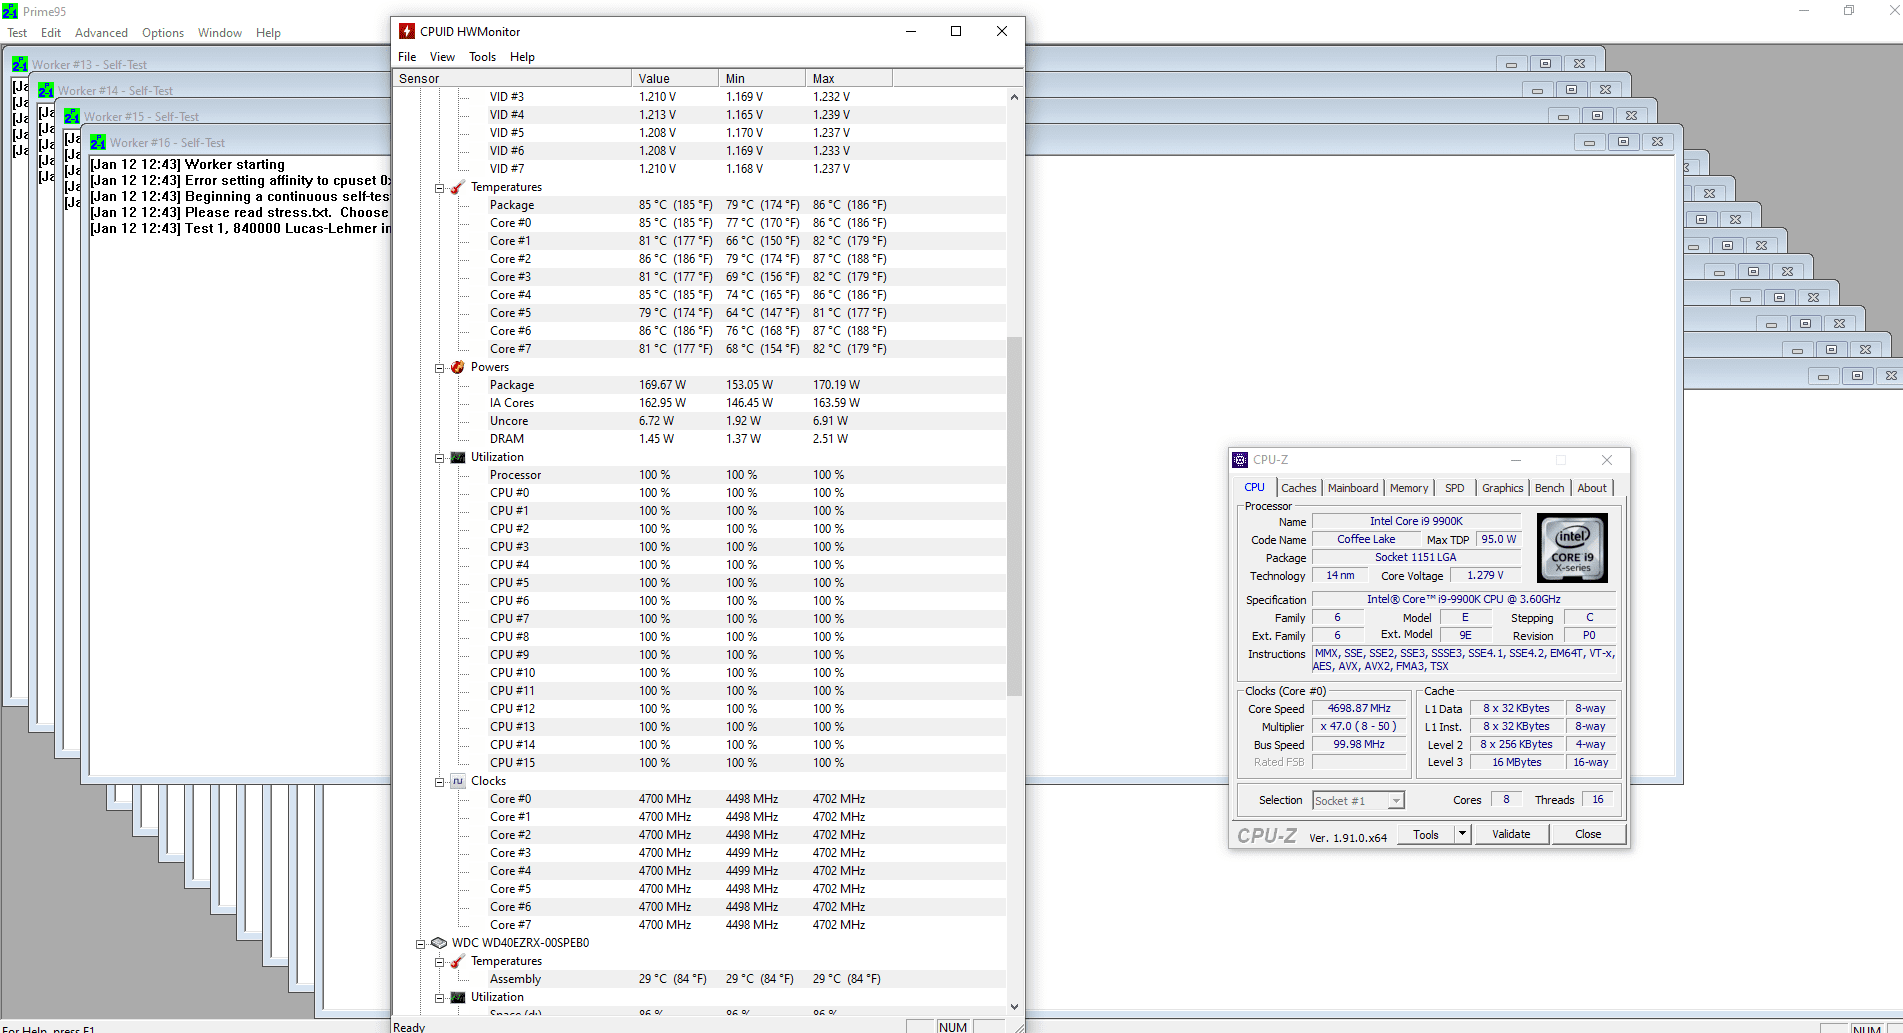Open the Socket #1 selection dropdown

coord(1396,800)
